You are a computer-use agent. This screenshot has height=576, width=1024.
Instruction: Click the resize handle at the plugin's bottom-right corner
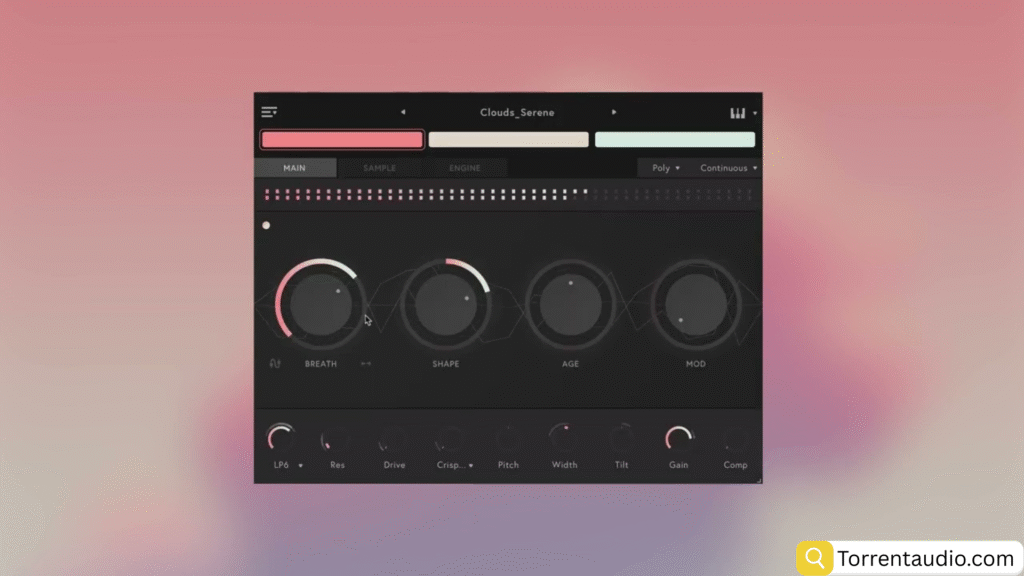(x=757, y=480)
